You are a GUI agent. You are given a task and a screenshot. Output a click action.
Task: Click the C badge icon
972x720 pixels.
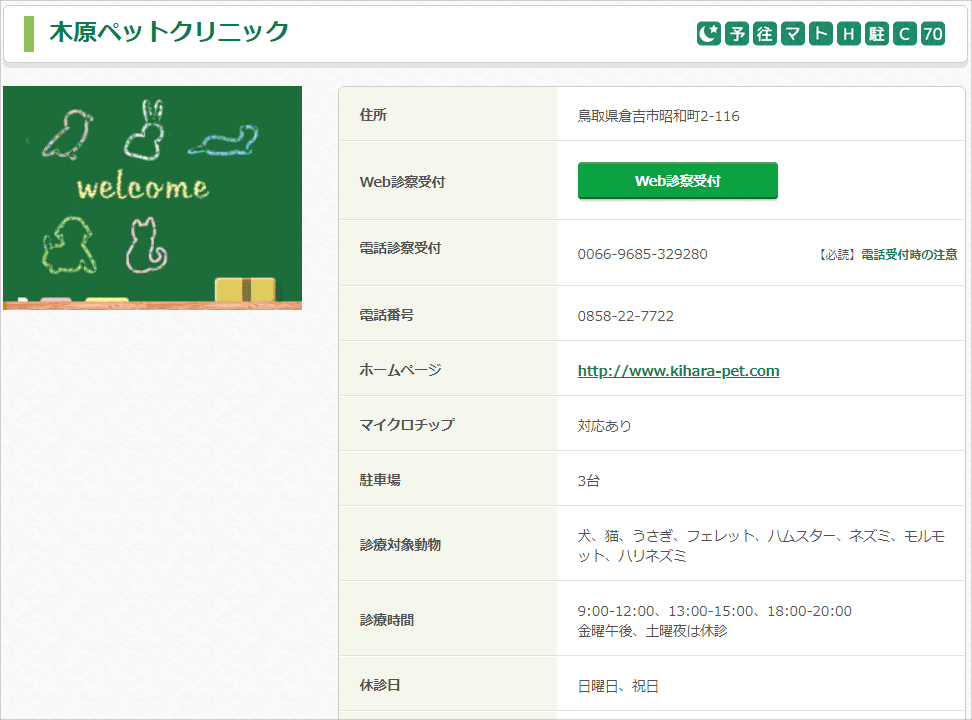pyautogui.click(x=905, y=34)
